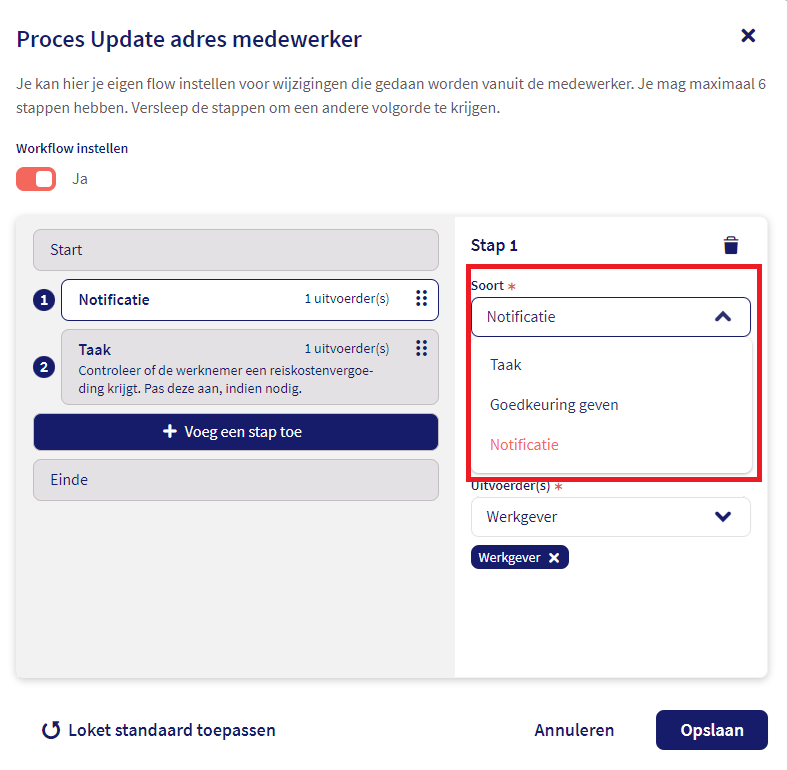Click the step number 2 badge
The image size is (787, 770).
[x=44, y=367]
